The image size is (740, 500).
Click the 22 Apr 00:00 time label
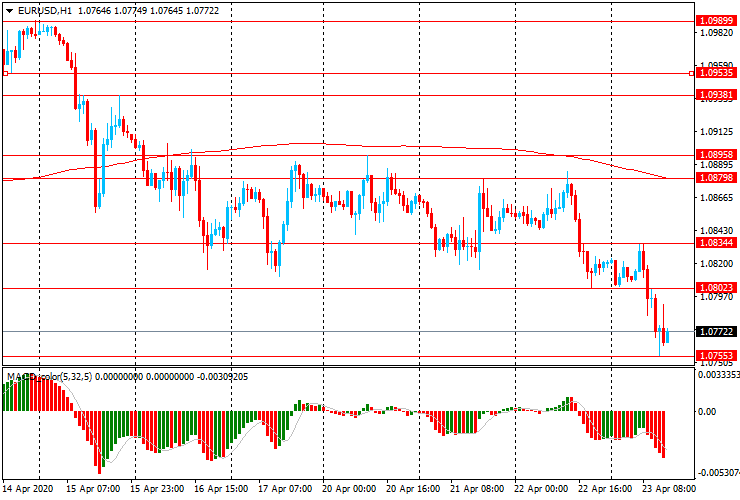click(x=541, y=489)
